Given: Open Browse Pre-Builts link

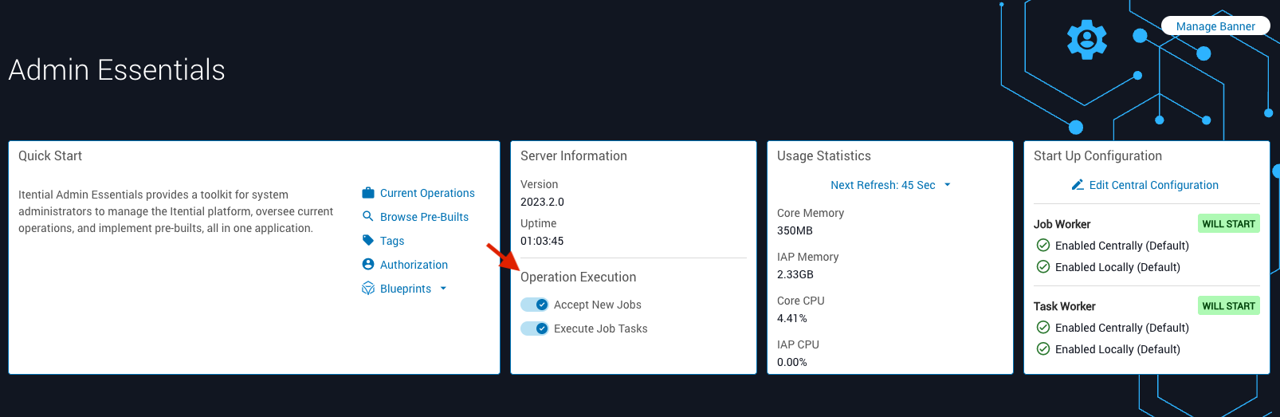Looking at the screenshot, I should tap(424, 217).
